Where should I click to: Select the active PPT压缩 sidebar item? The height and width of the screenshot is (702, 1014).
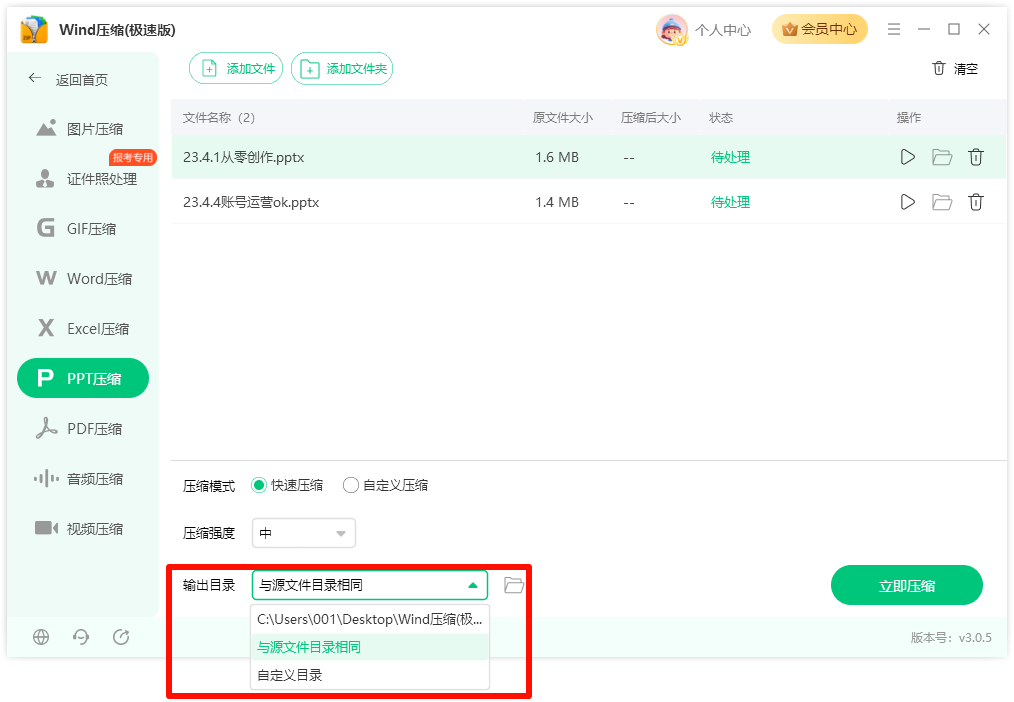[83, 378]
